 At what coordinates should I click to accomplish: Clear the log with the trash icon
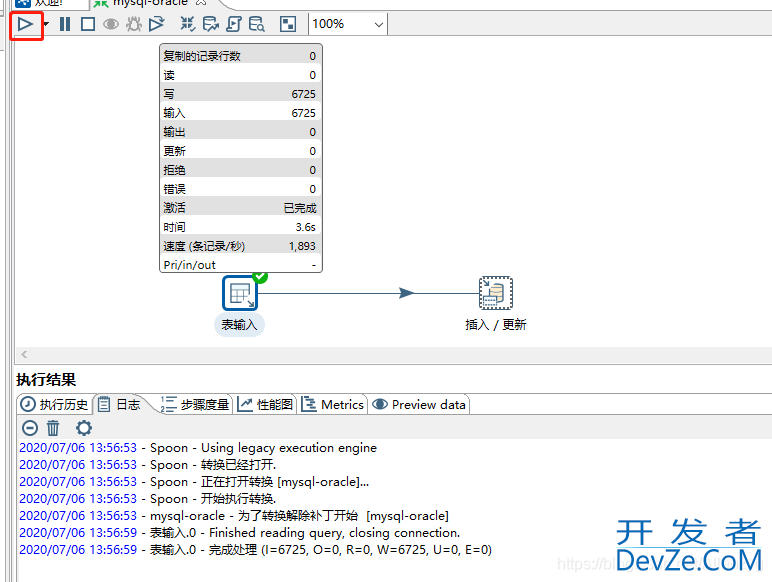coord(53,428)
